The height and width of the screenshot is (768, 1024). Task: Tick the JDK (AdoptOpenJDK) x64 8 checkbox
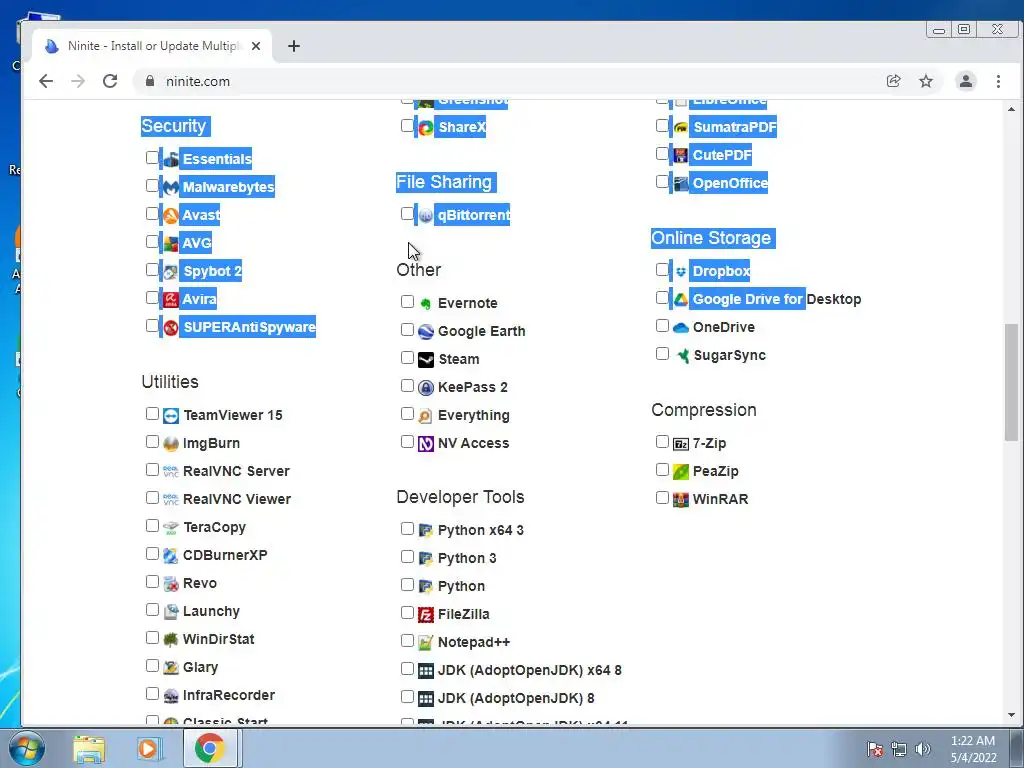pyautogui.click(x=408, y=669)
